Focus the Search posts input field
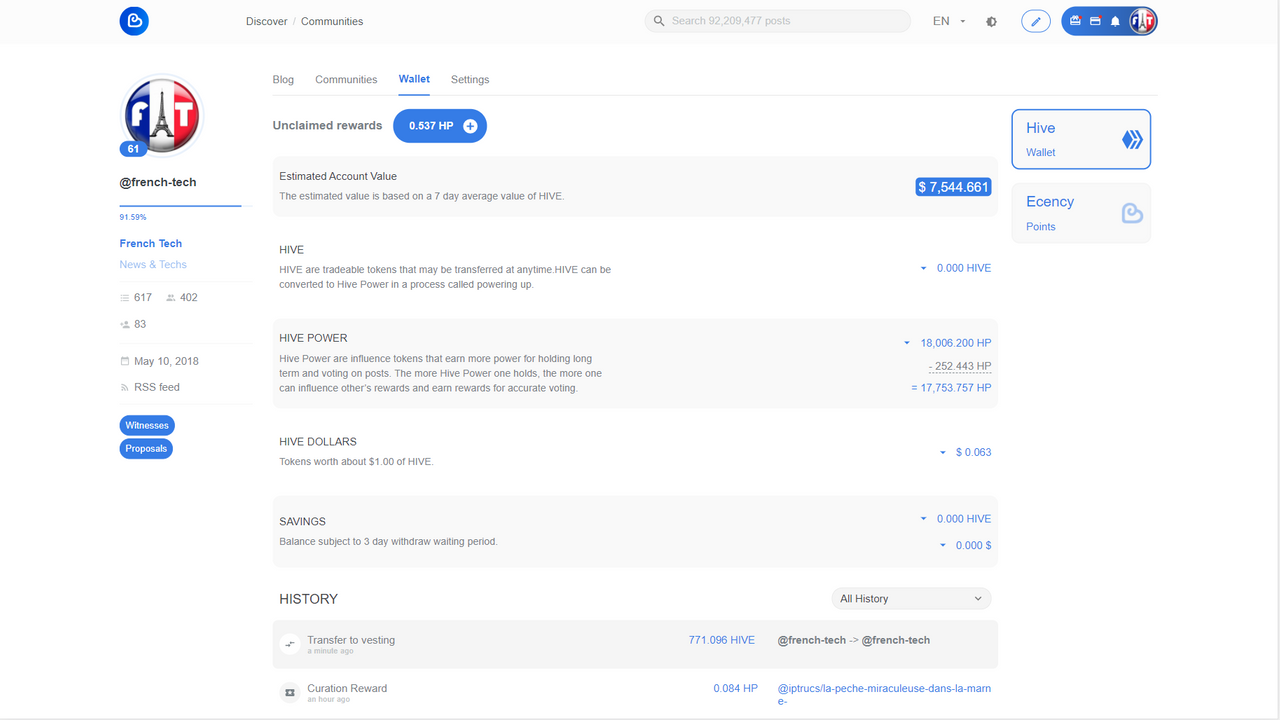Viewport: 1280px width, 720px height. click(x=778, y=21)
